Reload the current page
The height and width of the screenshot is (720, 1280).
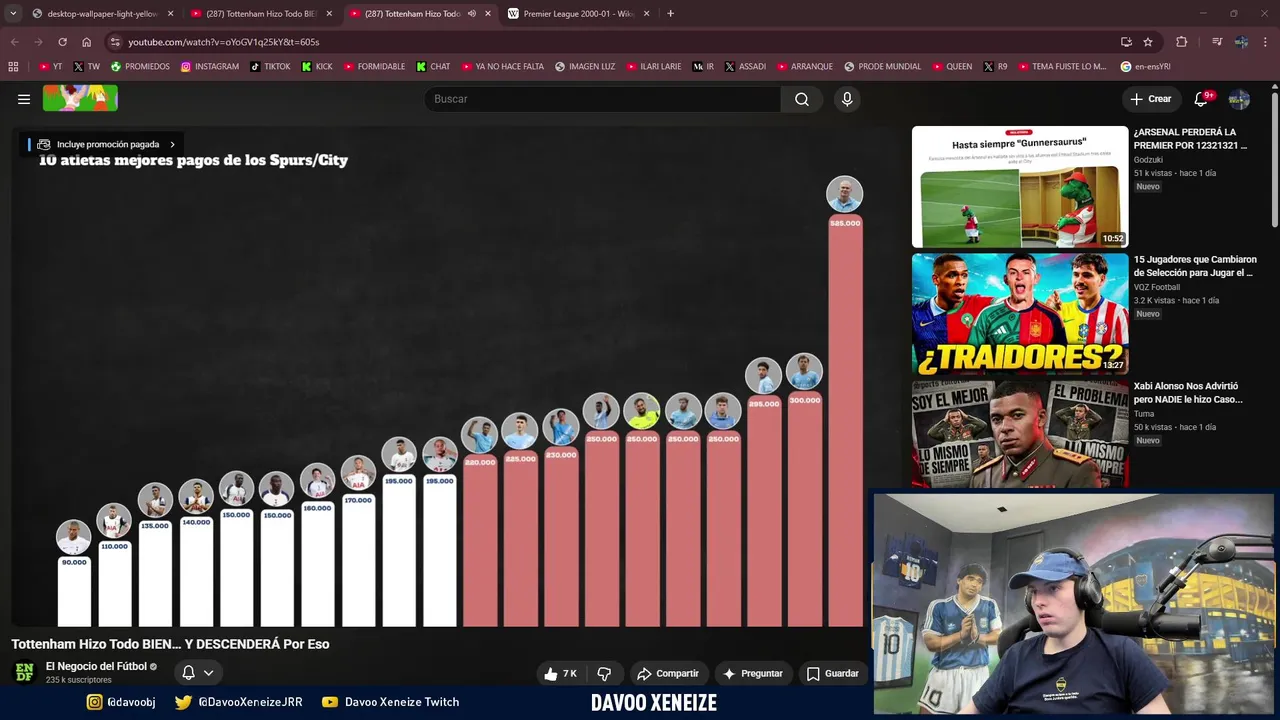click(x=62, y=42)
